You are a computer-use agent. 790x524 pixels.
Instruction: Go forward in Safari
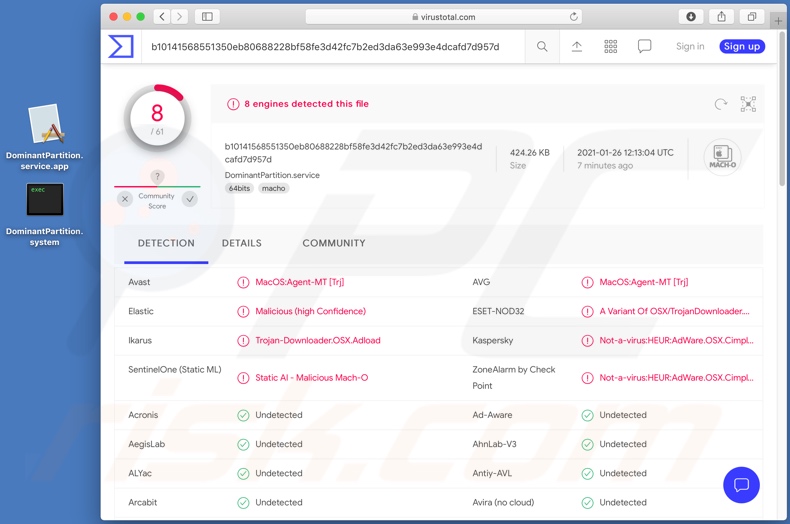179,17
